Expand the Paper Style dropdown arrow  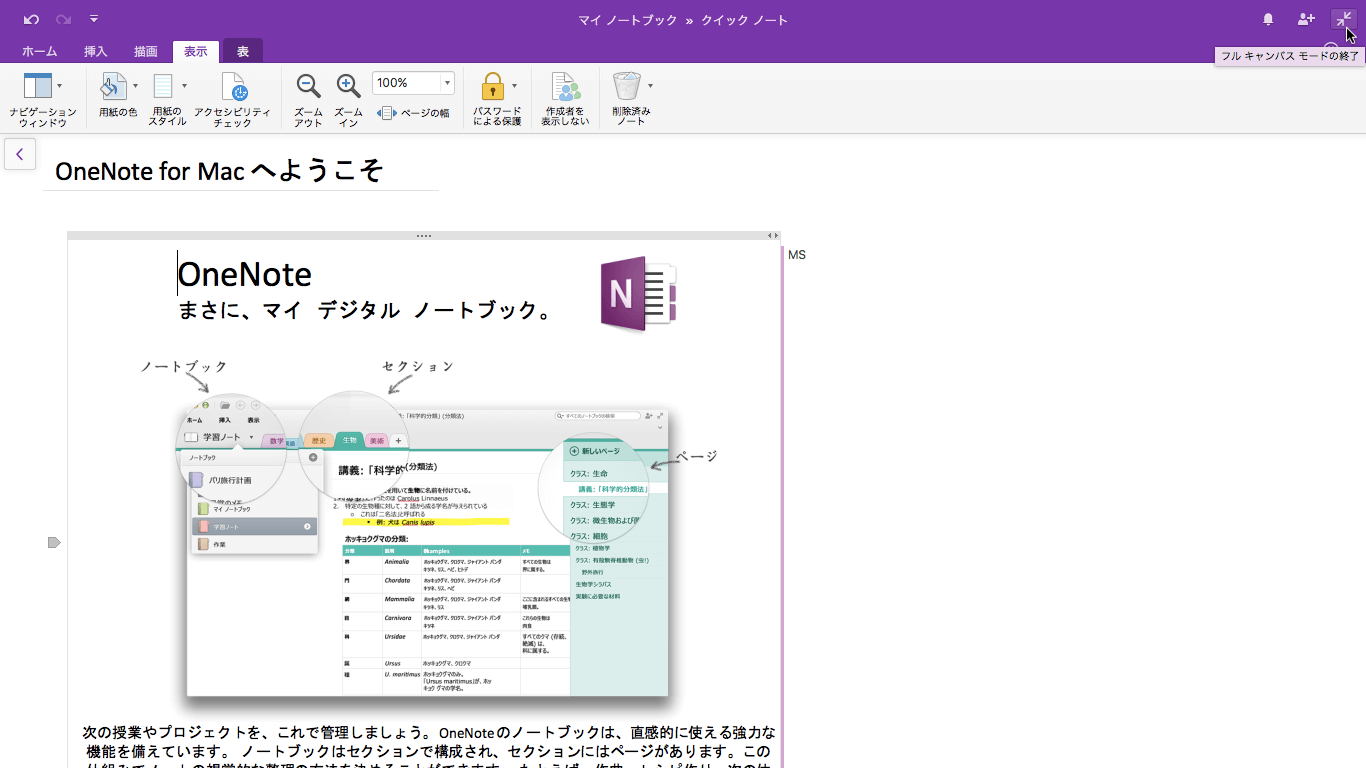pos(184,86)
